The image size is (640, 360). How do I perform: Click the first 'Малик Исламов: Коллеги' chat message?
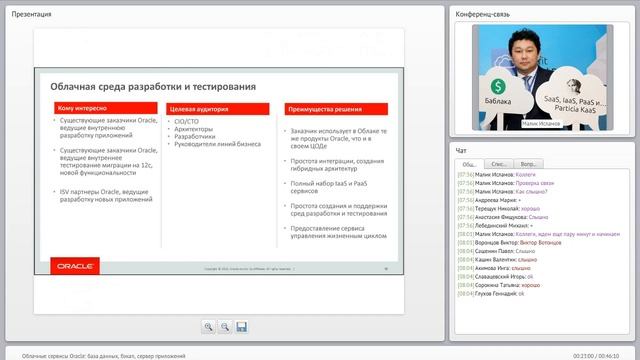(x=497, y=175)
